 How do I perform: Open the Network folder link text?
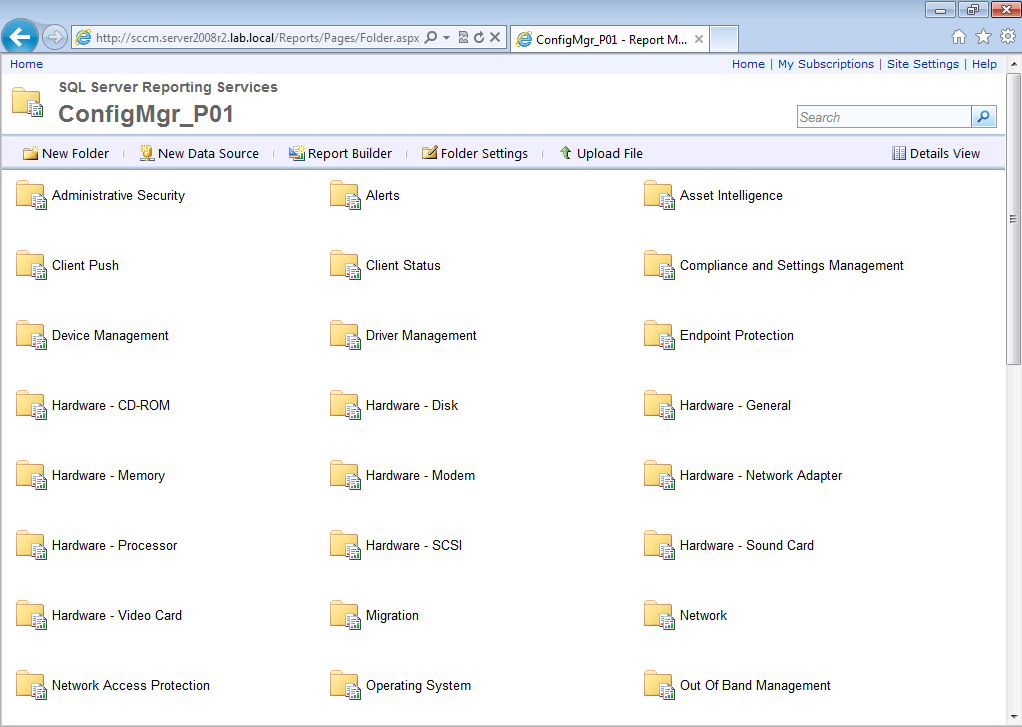click(703, 615)
